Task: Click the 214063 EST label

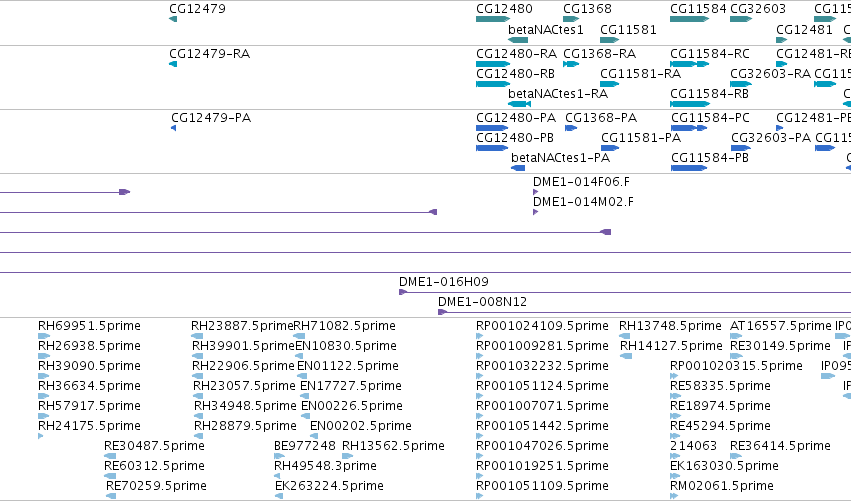Action: pos(694,446)
